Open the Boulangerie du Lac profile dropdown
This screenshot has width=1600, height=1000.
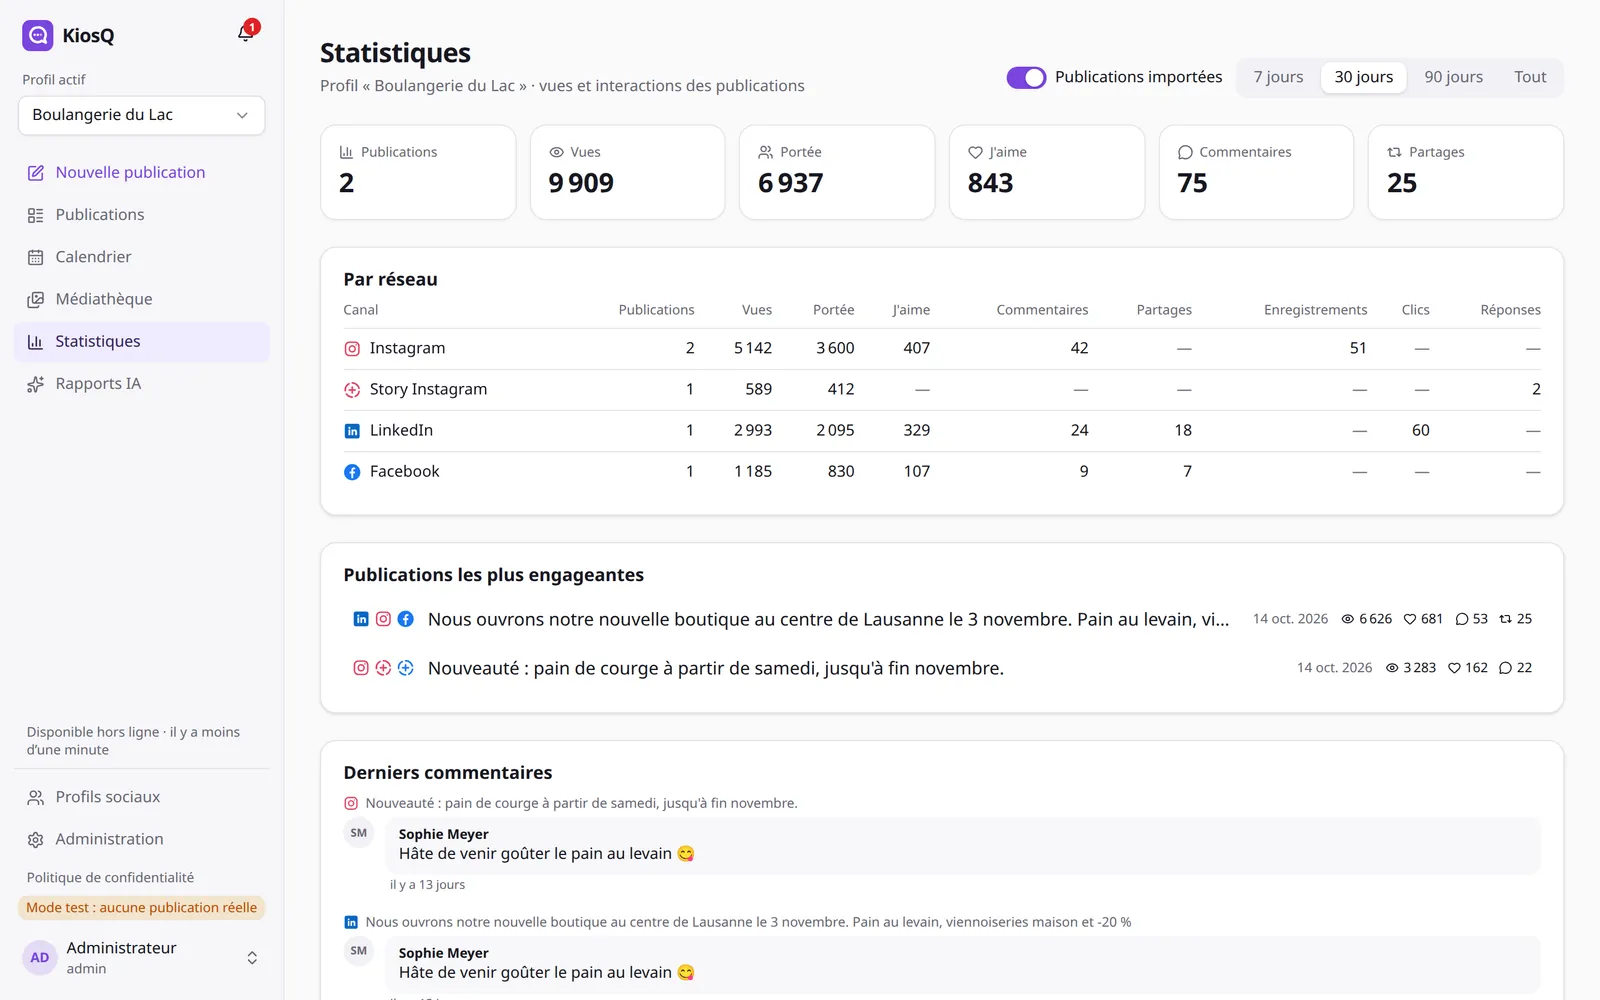click(x=141, y=115)
